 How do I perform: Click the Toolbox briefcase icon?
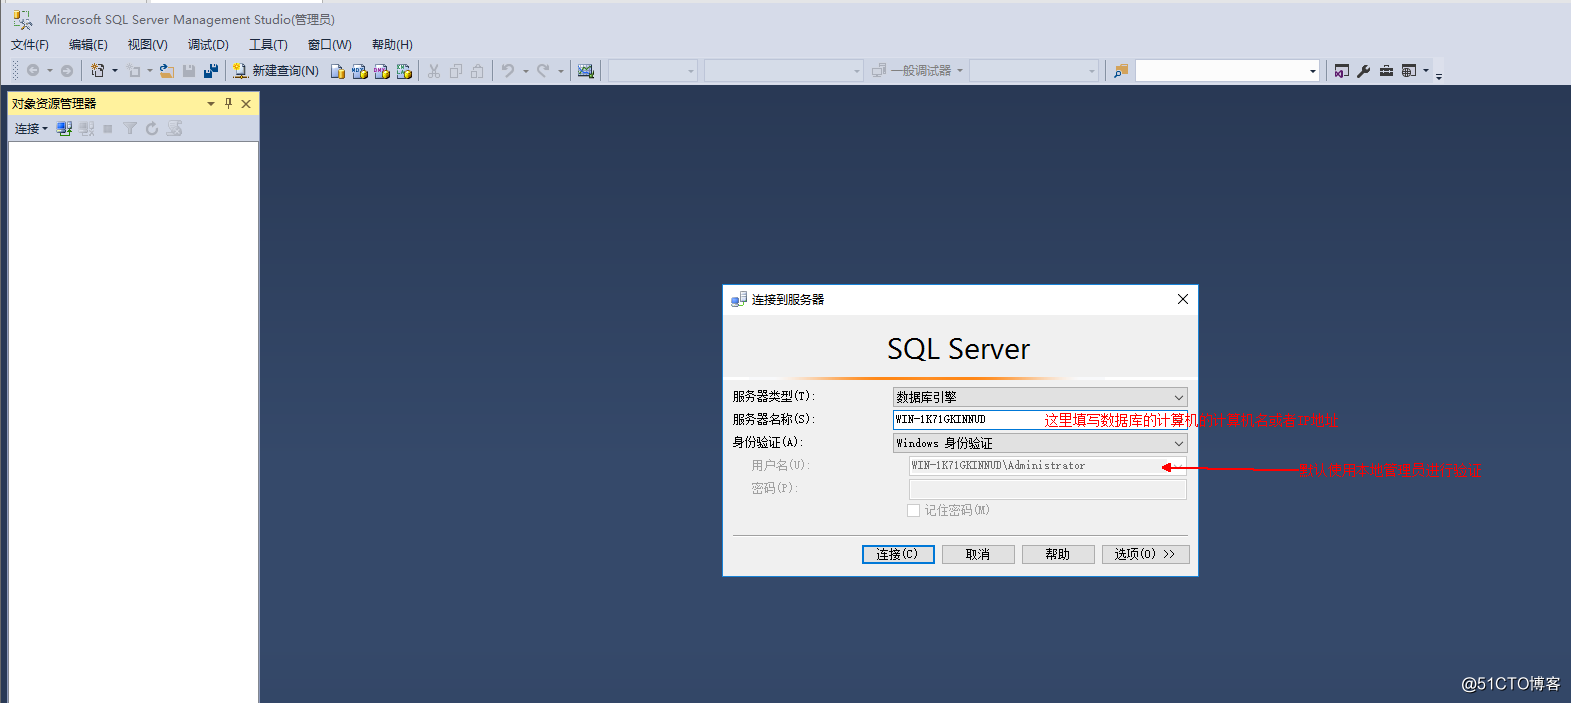(1386, 71)
